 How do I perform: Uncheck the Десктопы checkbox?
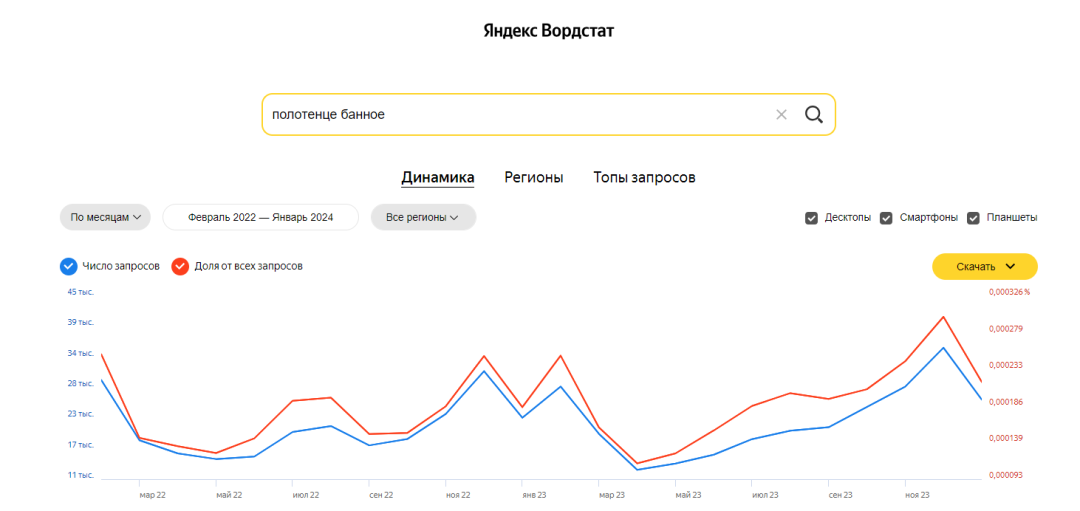[x=811, y=218]
